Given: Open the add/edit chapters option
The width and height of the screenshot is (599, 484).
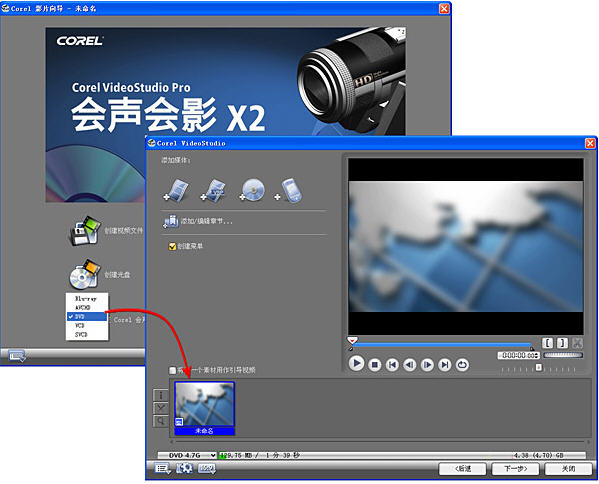Looking at the screenshot, I should pyautogui.click(x=198, y=221).
